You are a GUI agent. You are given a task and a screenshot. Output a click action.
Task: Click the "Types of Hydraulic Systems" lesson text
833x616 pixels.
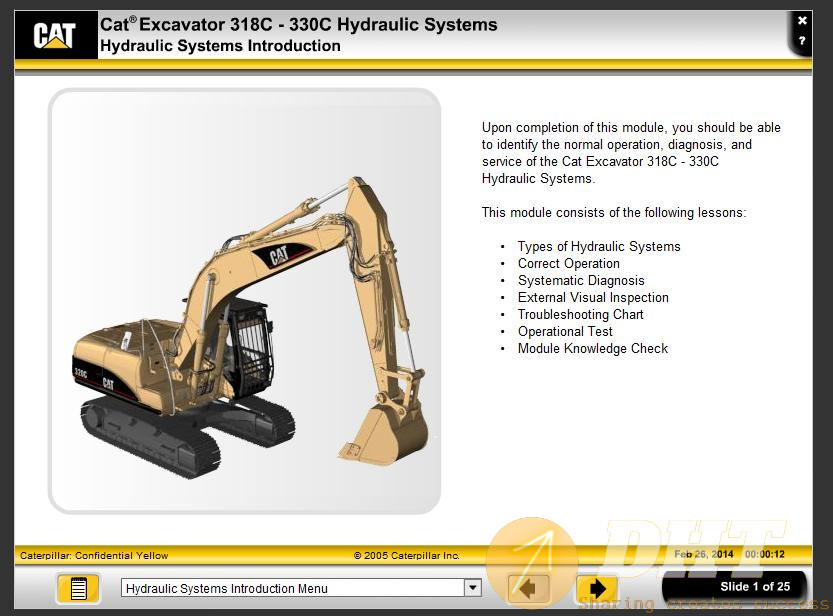click(x=599, y=246)
